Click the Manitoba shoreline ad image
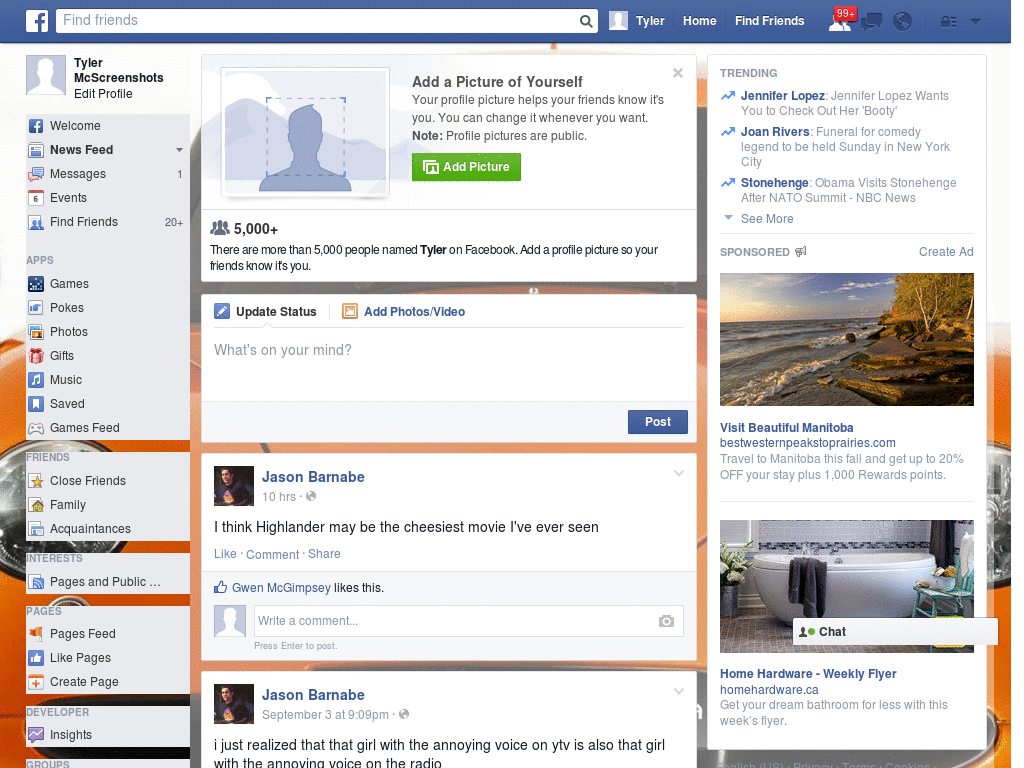This screenshot has height=768, width=1024. point(846,340)
